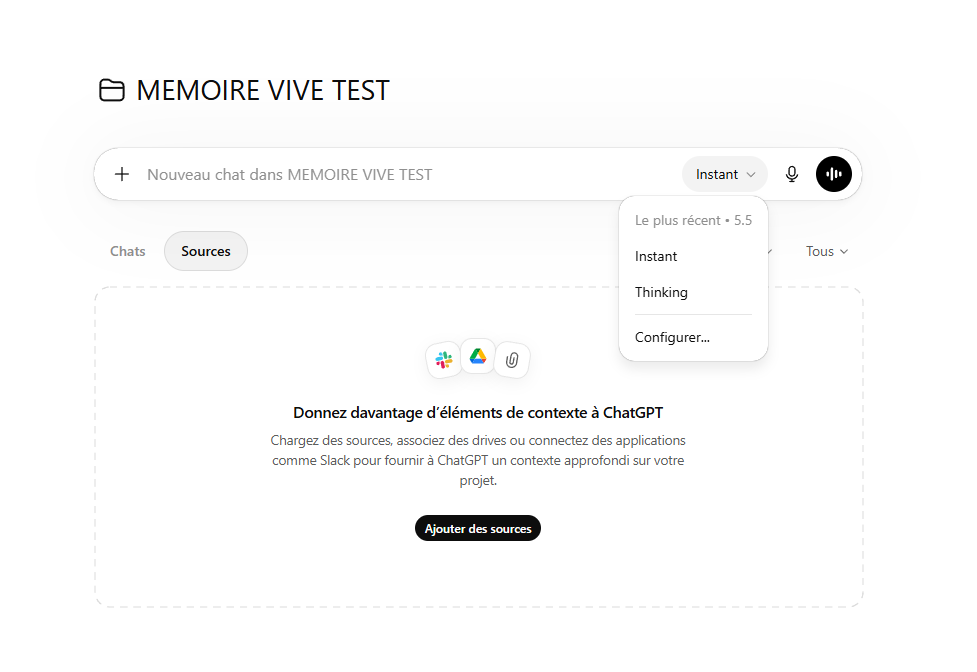Click the Le plus récent • 5.5 label
The image size is (977, 672).
pos(693,220)
